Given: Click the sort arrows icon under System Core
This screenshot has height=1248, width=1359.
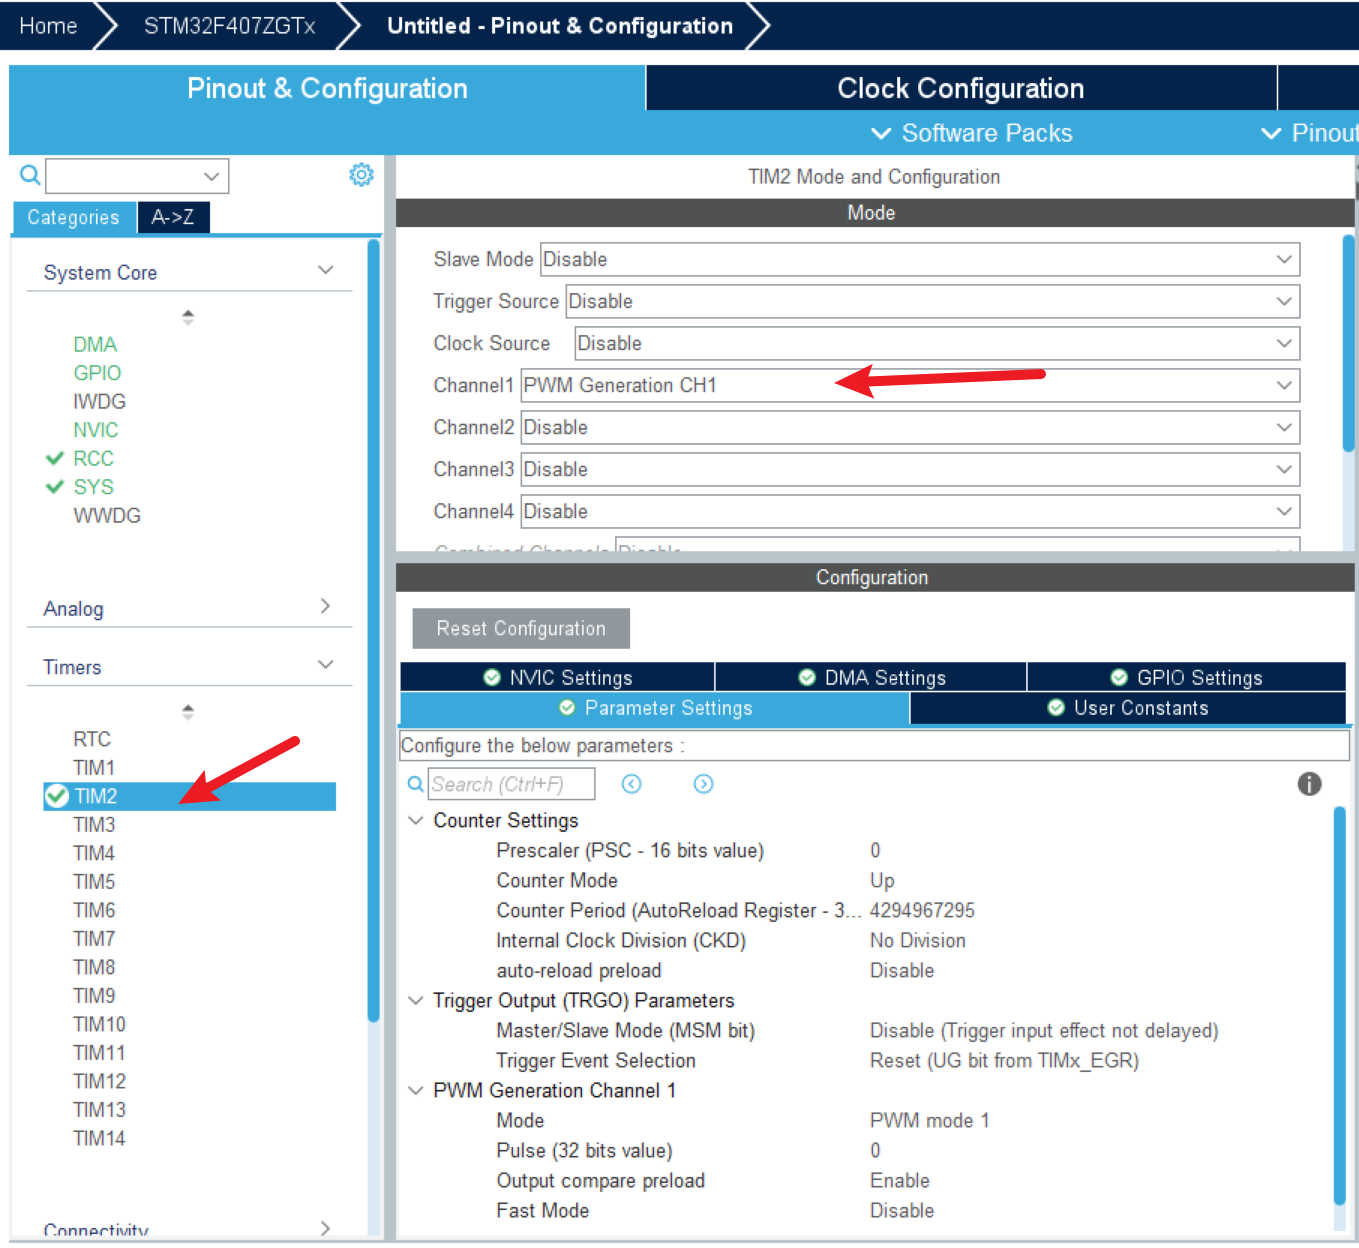Looking at the screenshot, I should pyautogui.click(x=188, y=317).
